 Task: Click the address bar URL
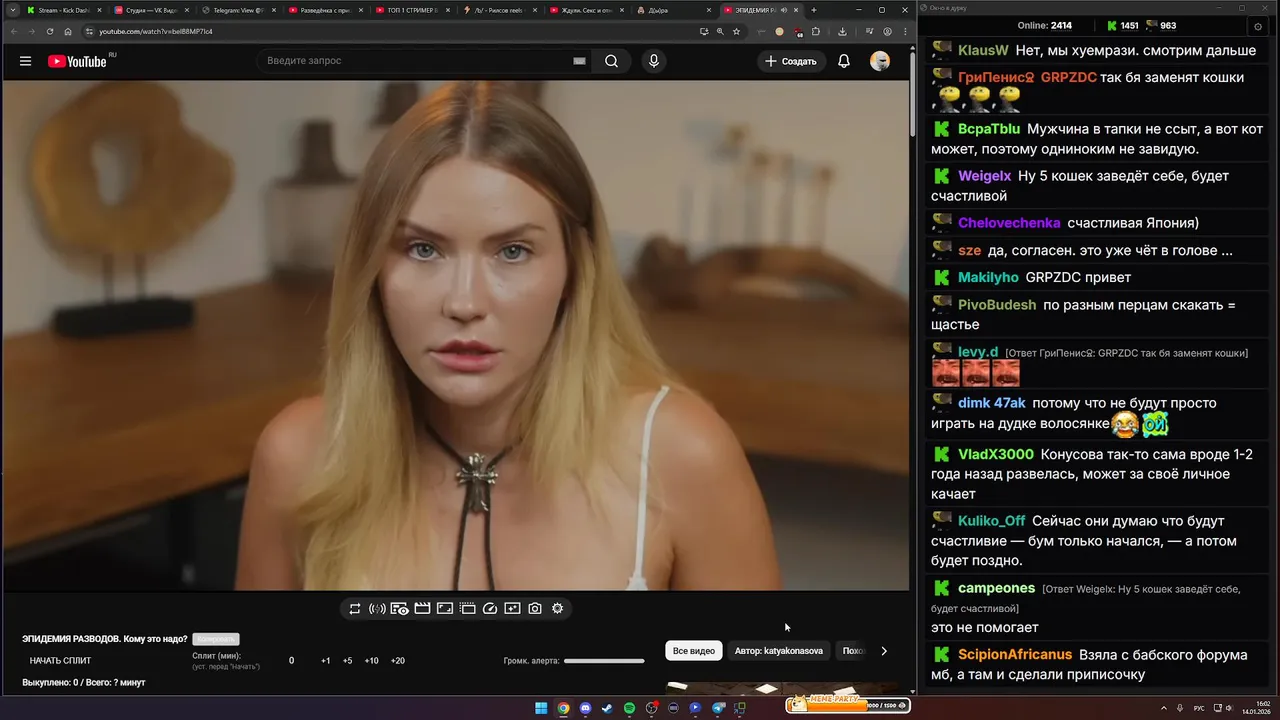[156, 31]
